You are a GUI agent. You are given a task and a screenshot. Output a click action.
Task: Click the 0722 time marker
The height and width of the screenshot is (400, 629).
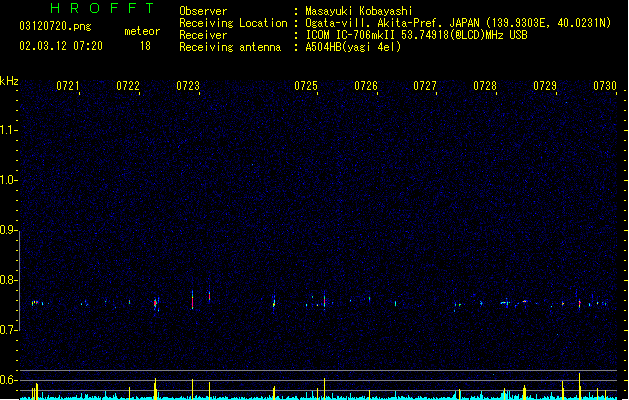(x=128, y=85)
